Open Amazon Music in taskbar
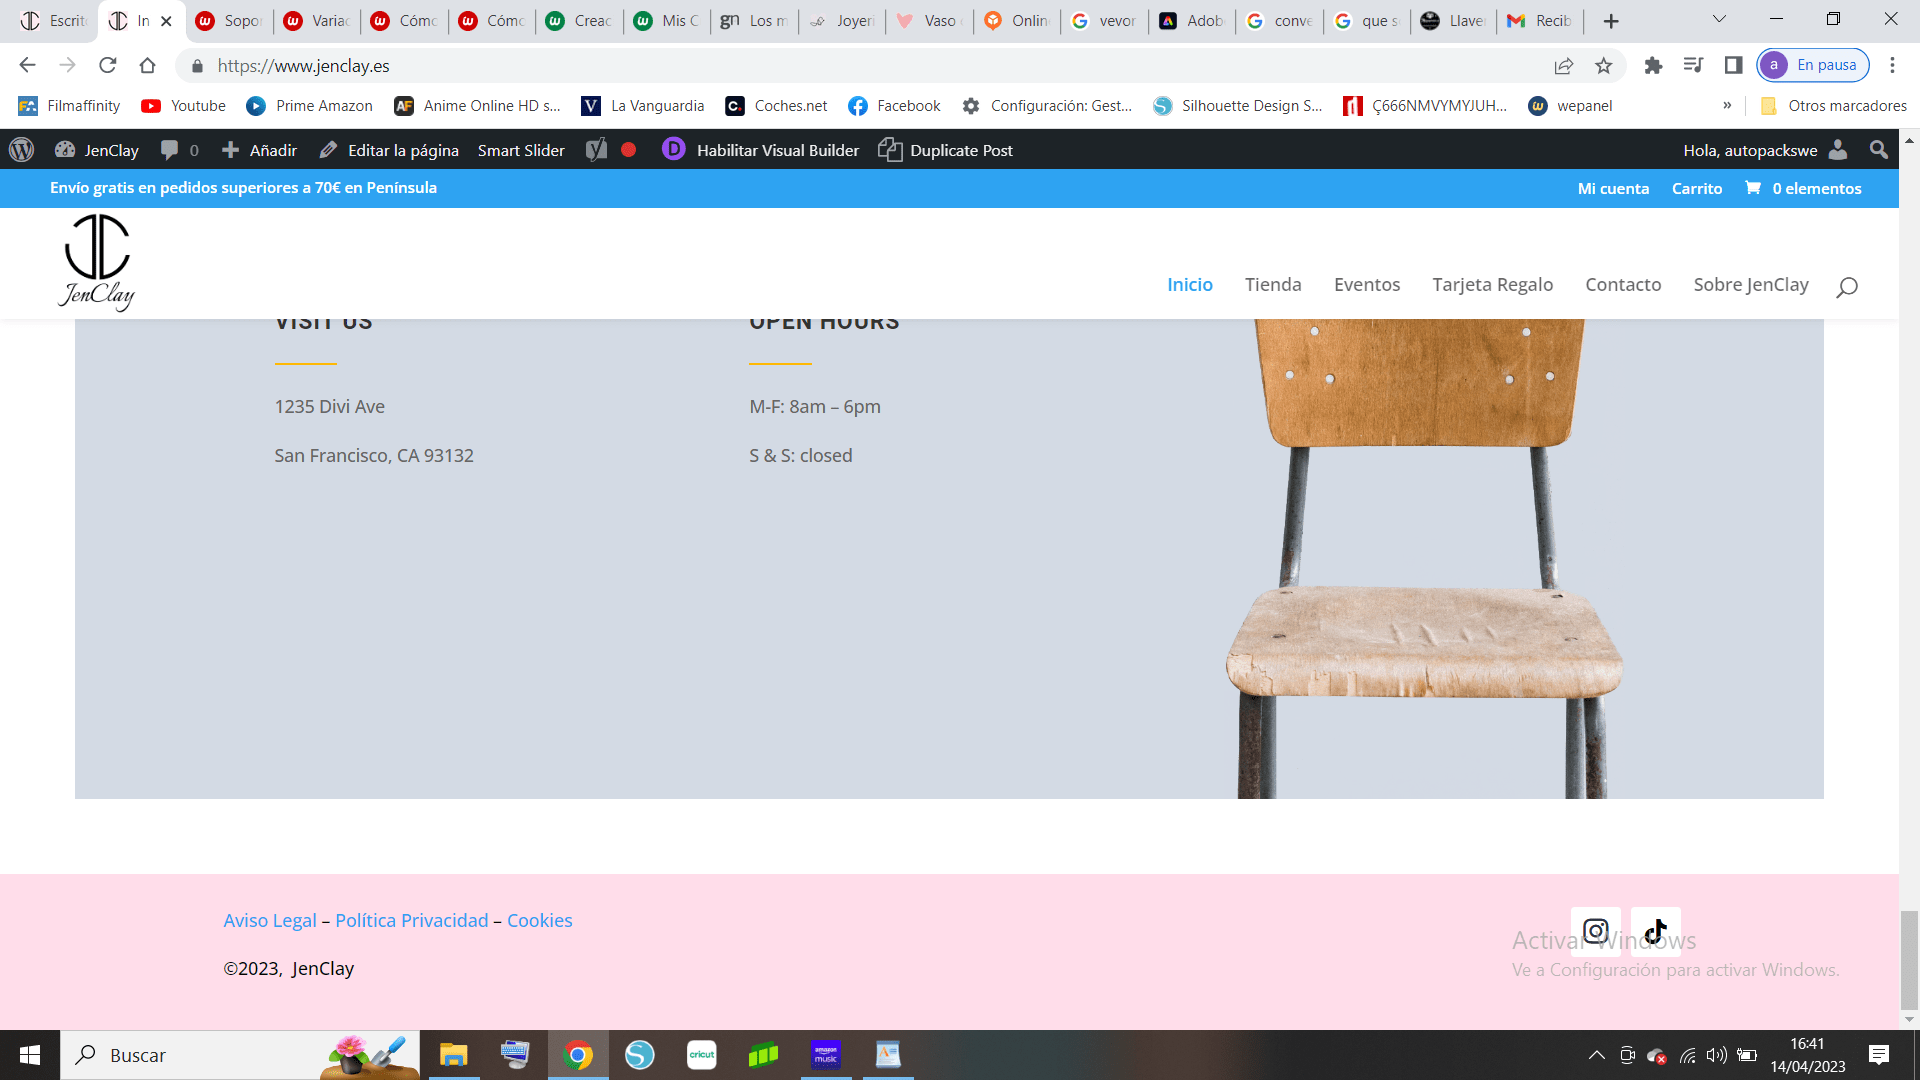Viewport: 1920px width, 1080px height. tap(826, 1055)
